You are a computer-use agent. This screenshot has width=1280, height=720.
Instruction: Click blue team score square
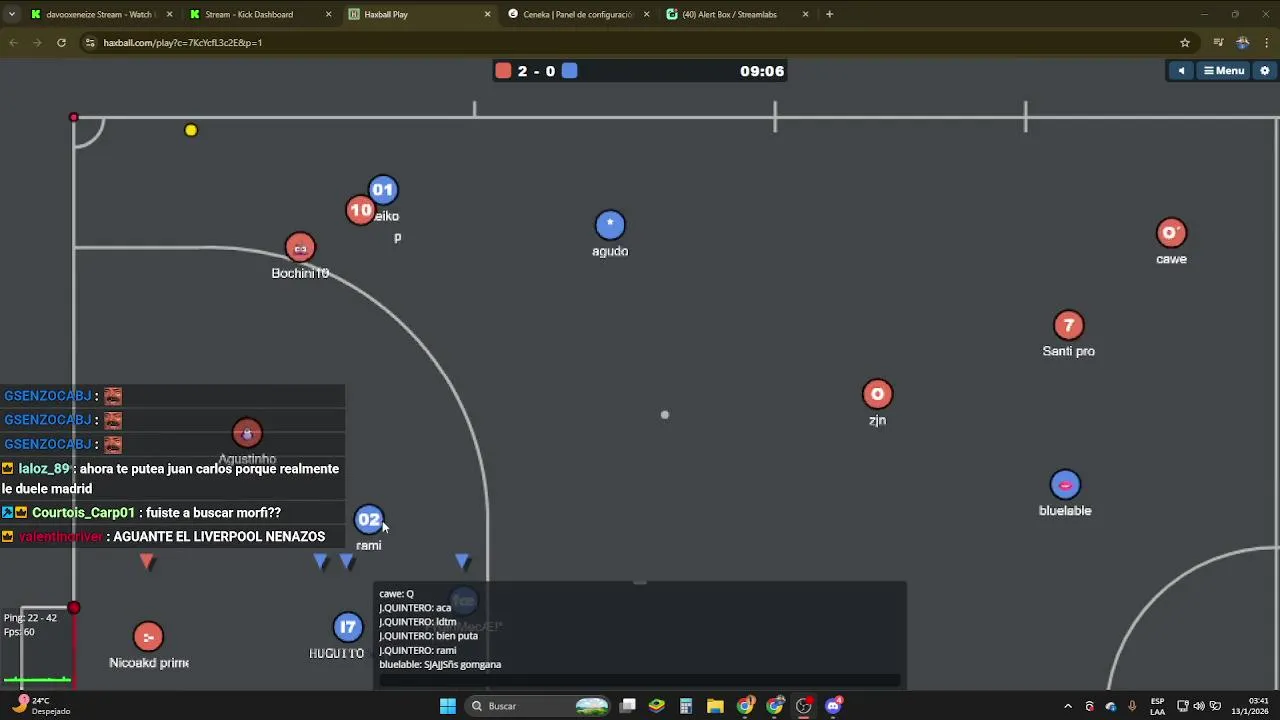pyautogui.click(x=569, y=71)
